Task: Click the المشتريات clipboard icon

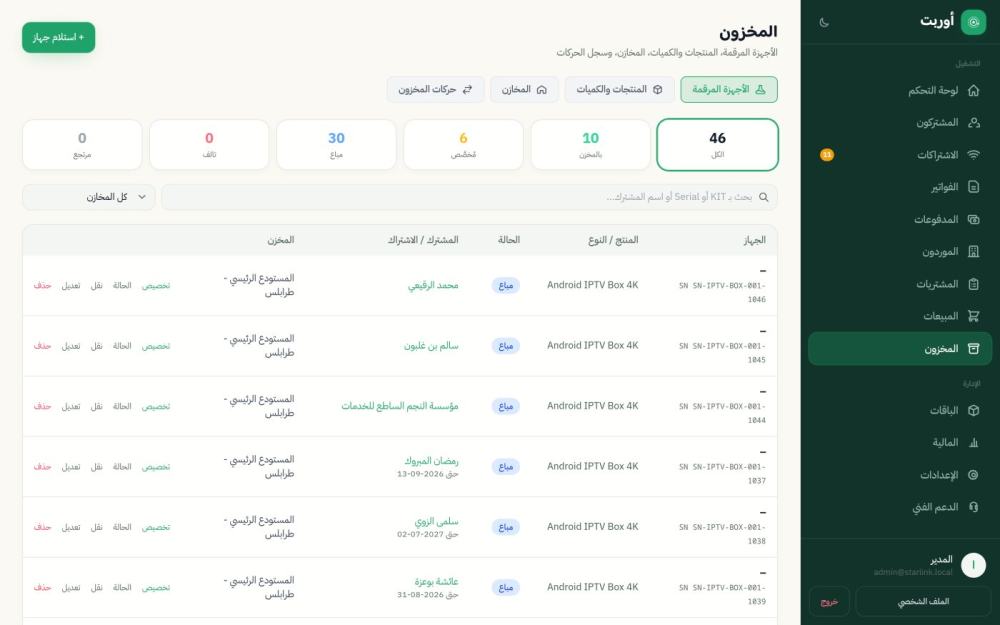Action: pyautogui.click(x=973, y=284)
